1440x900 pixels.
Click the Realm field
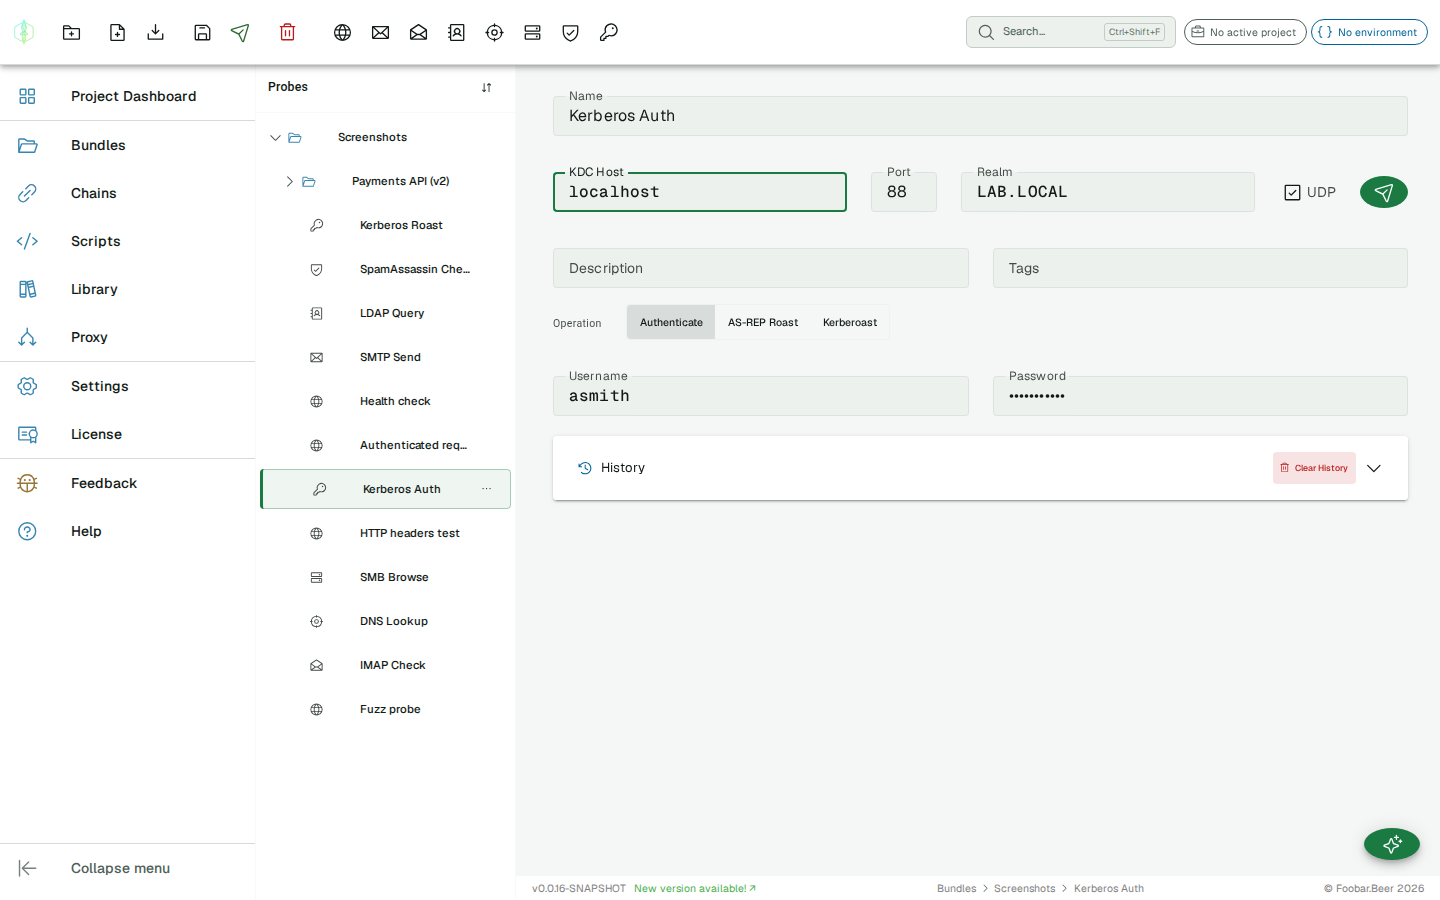pyautogui.click(x=1108, y=192)
